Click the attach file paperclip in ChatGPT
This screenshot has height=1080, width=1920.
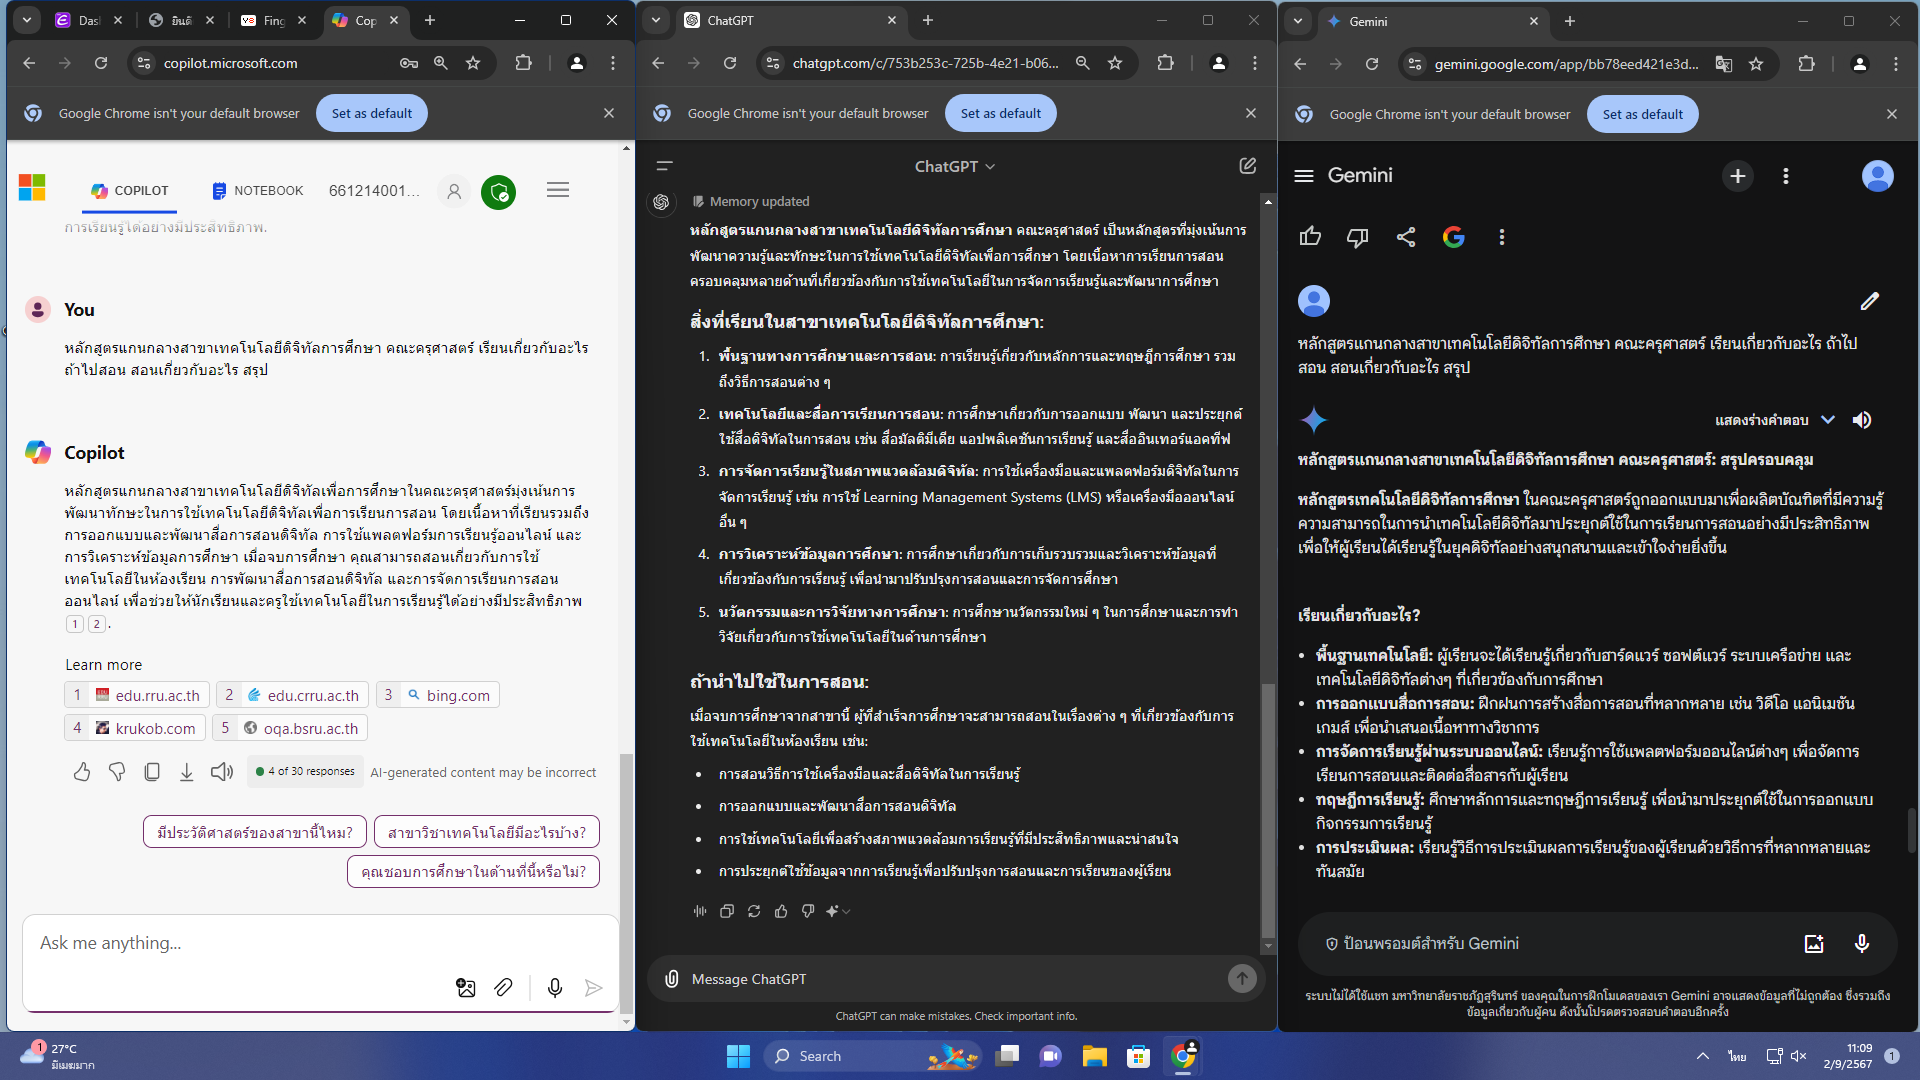point(672,979)
